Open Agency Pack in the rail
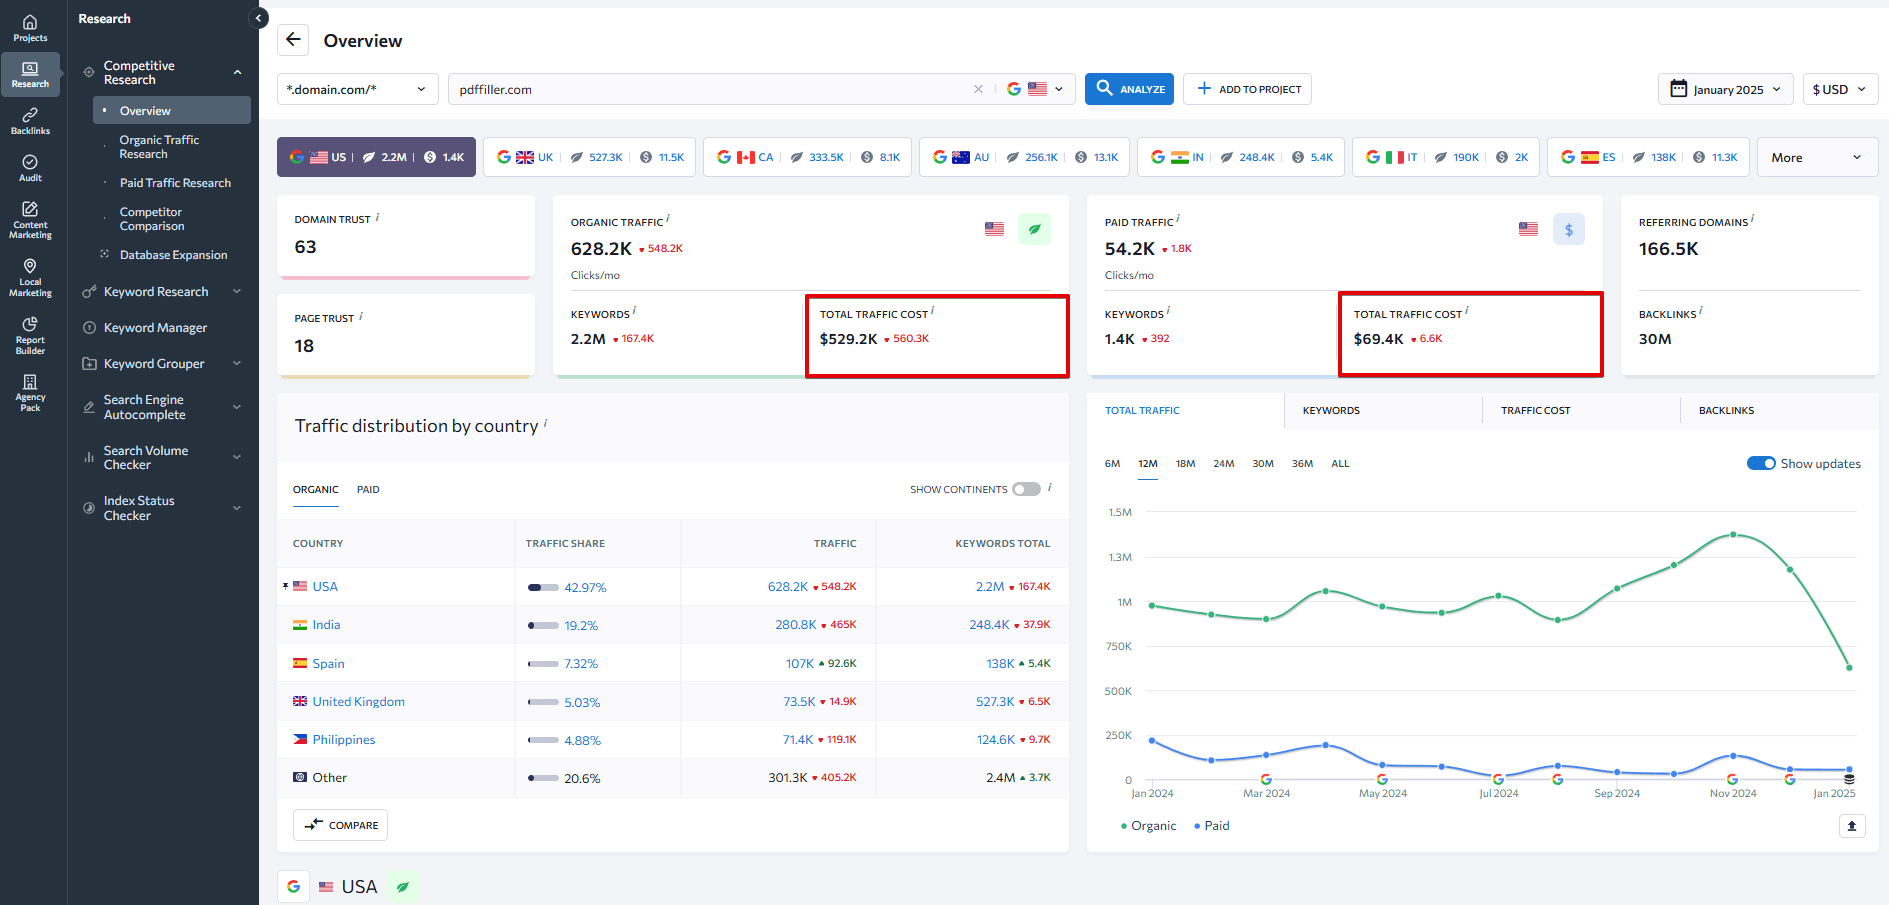1889x905 pixels. [x=30, y=393]
